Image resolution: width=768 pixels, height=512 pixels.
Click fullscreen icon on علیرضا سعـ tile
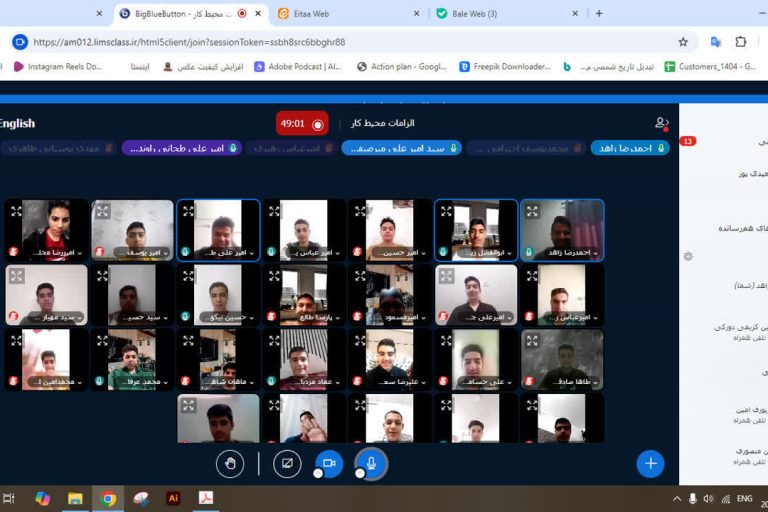[360, 341]
